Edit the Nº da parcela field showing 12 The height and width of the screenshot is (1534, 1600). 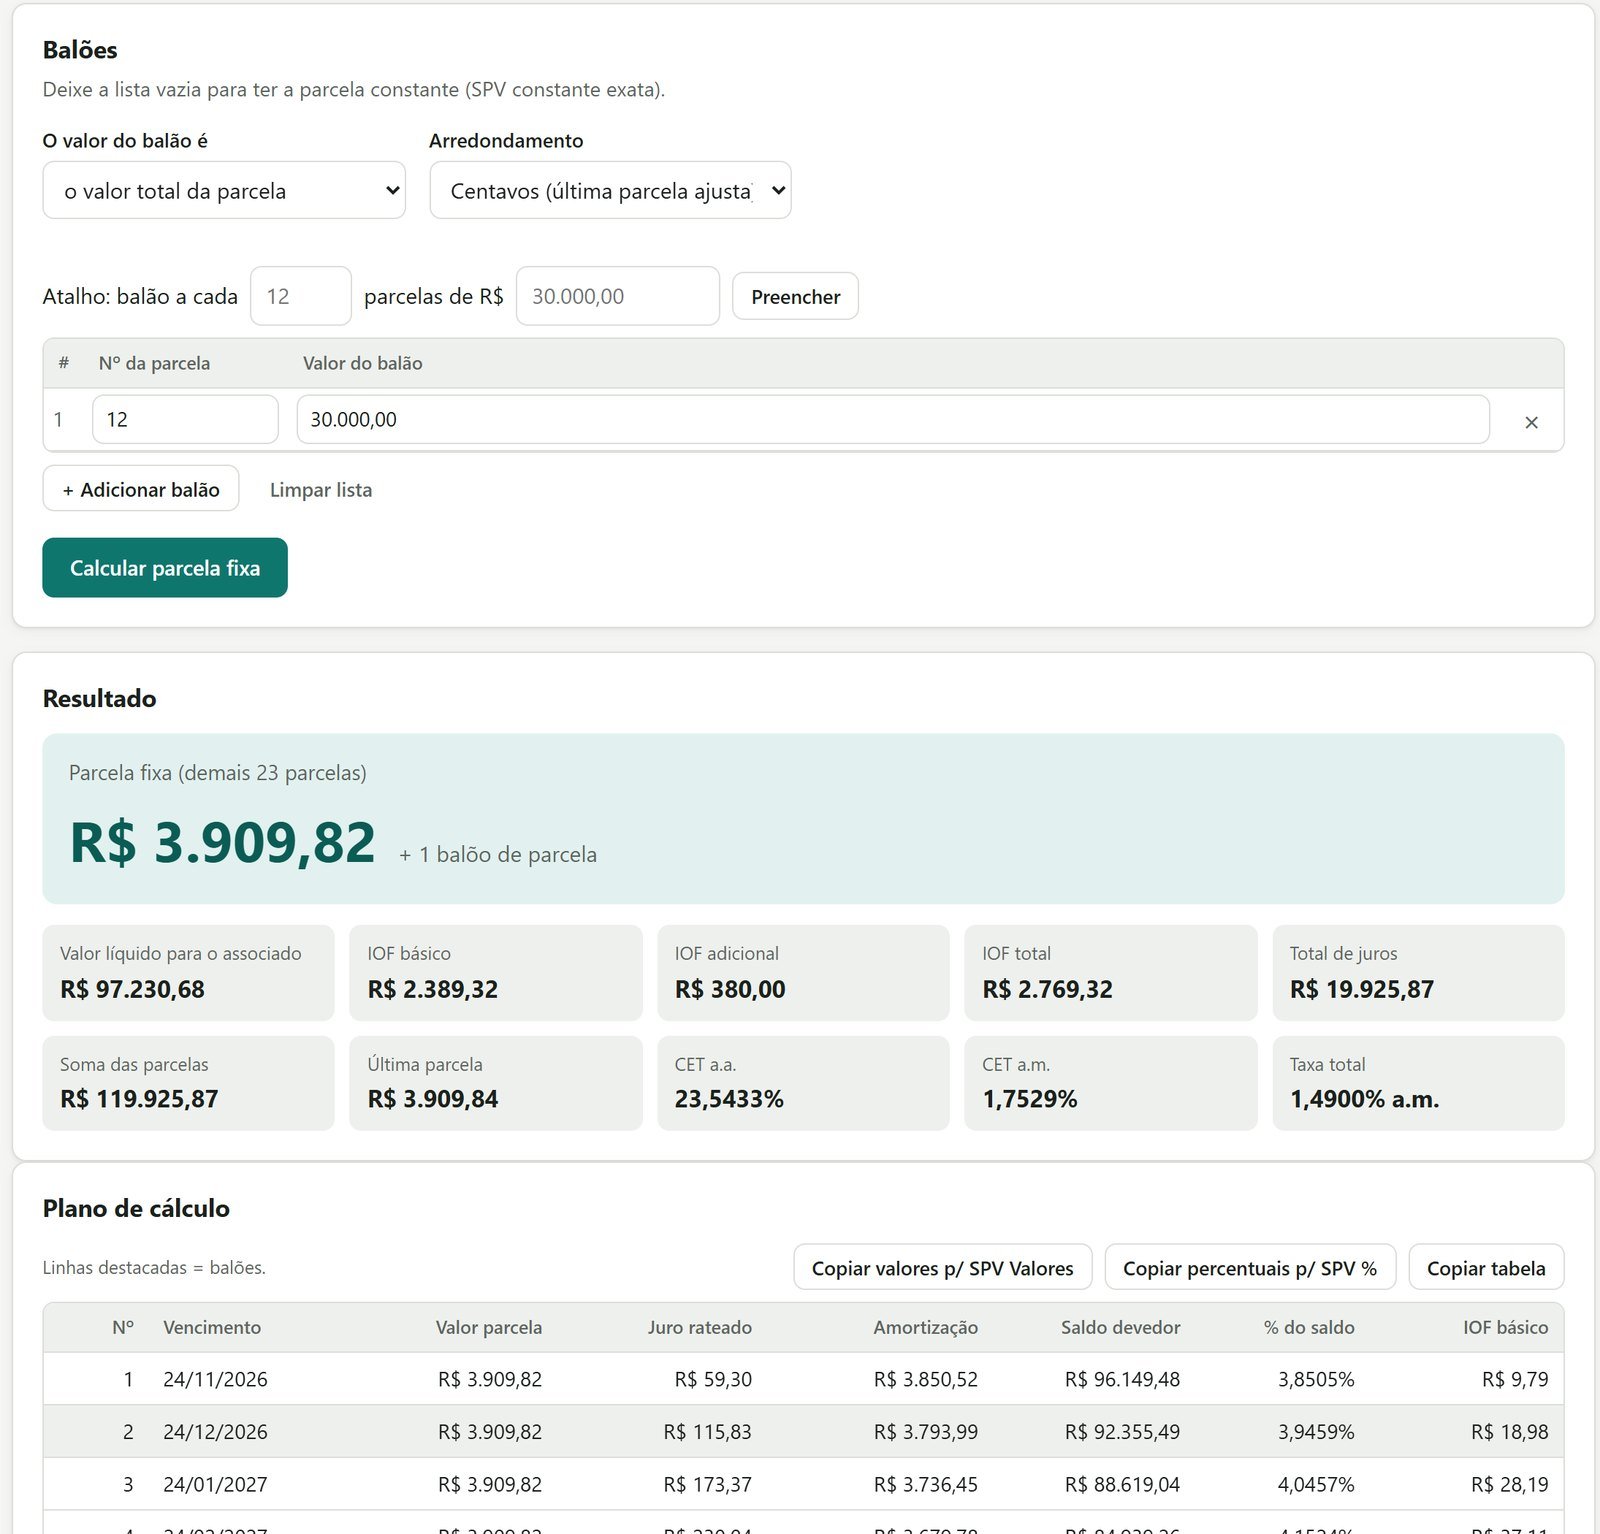pos(185,419)
